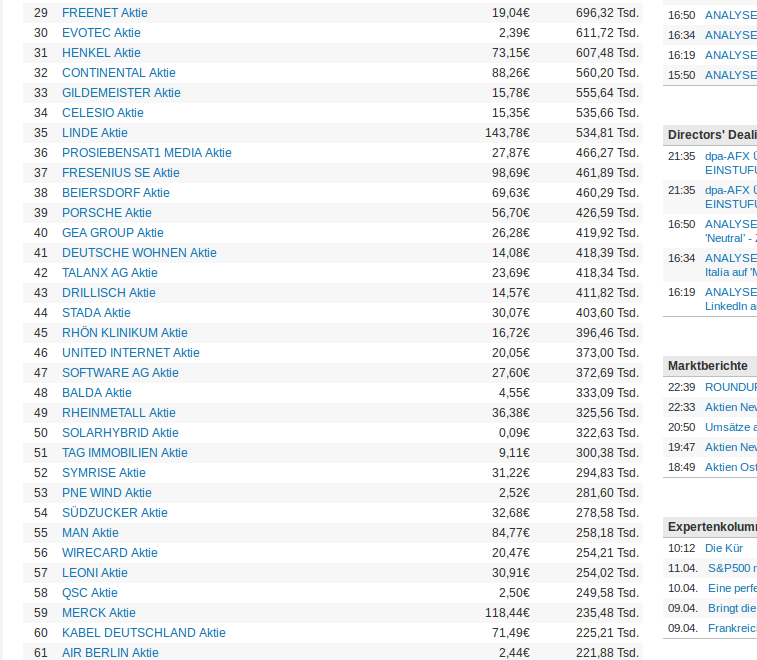The image size is (757, 660).
Task: Open the KABEL DEUTSCHLAND Aktie link
Action: coord(144,633)
